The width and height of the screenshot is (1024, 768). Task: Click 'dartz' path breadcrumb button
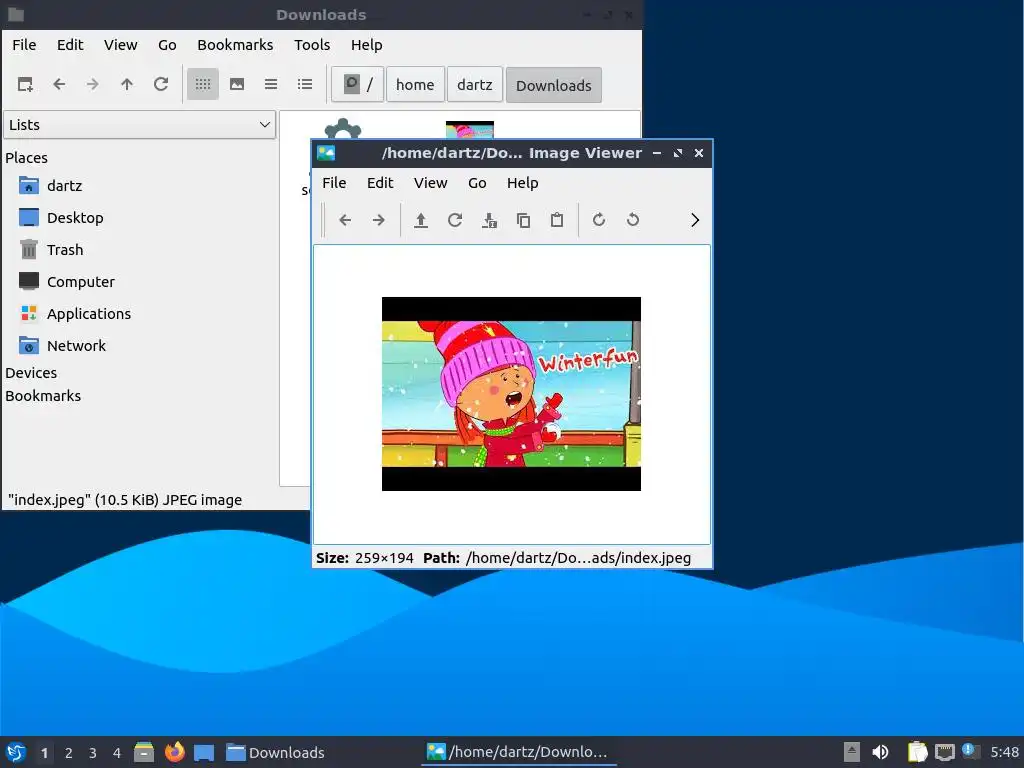(x=475, y=84)
